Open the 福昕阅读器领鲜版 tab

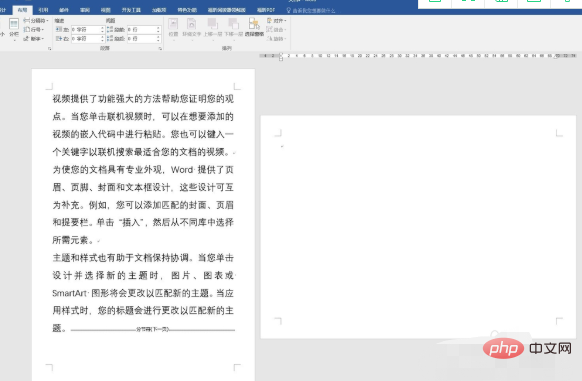click(226, 10)
